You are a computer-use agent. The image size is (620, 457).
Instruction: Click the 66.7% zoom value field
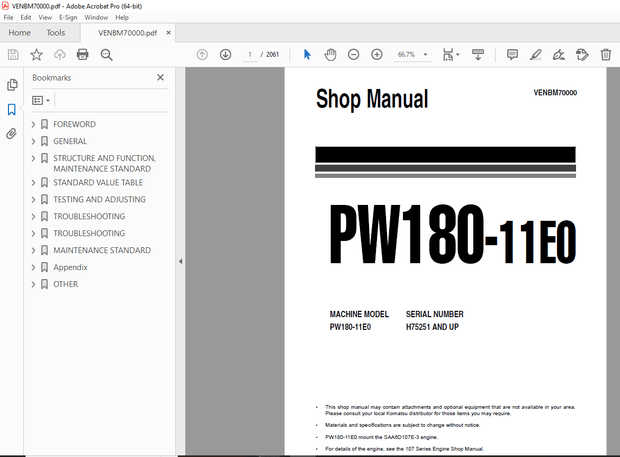406,55
